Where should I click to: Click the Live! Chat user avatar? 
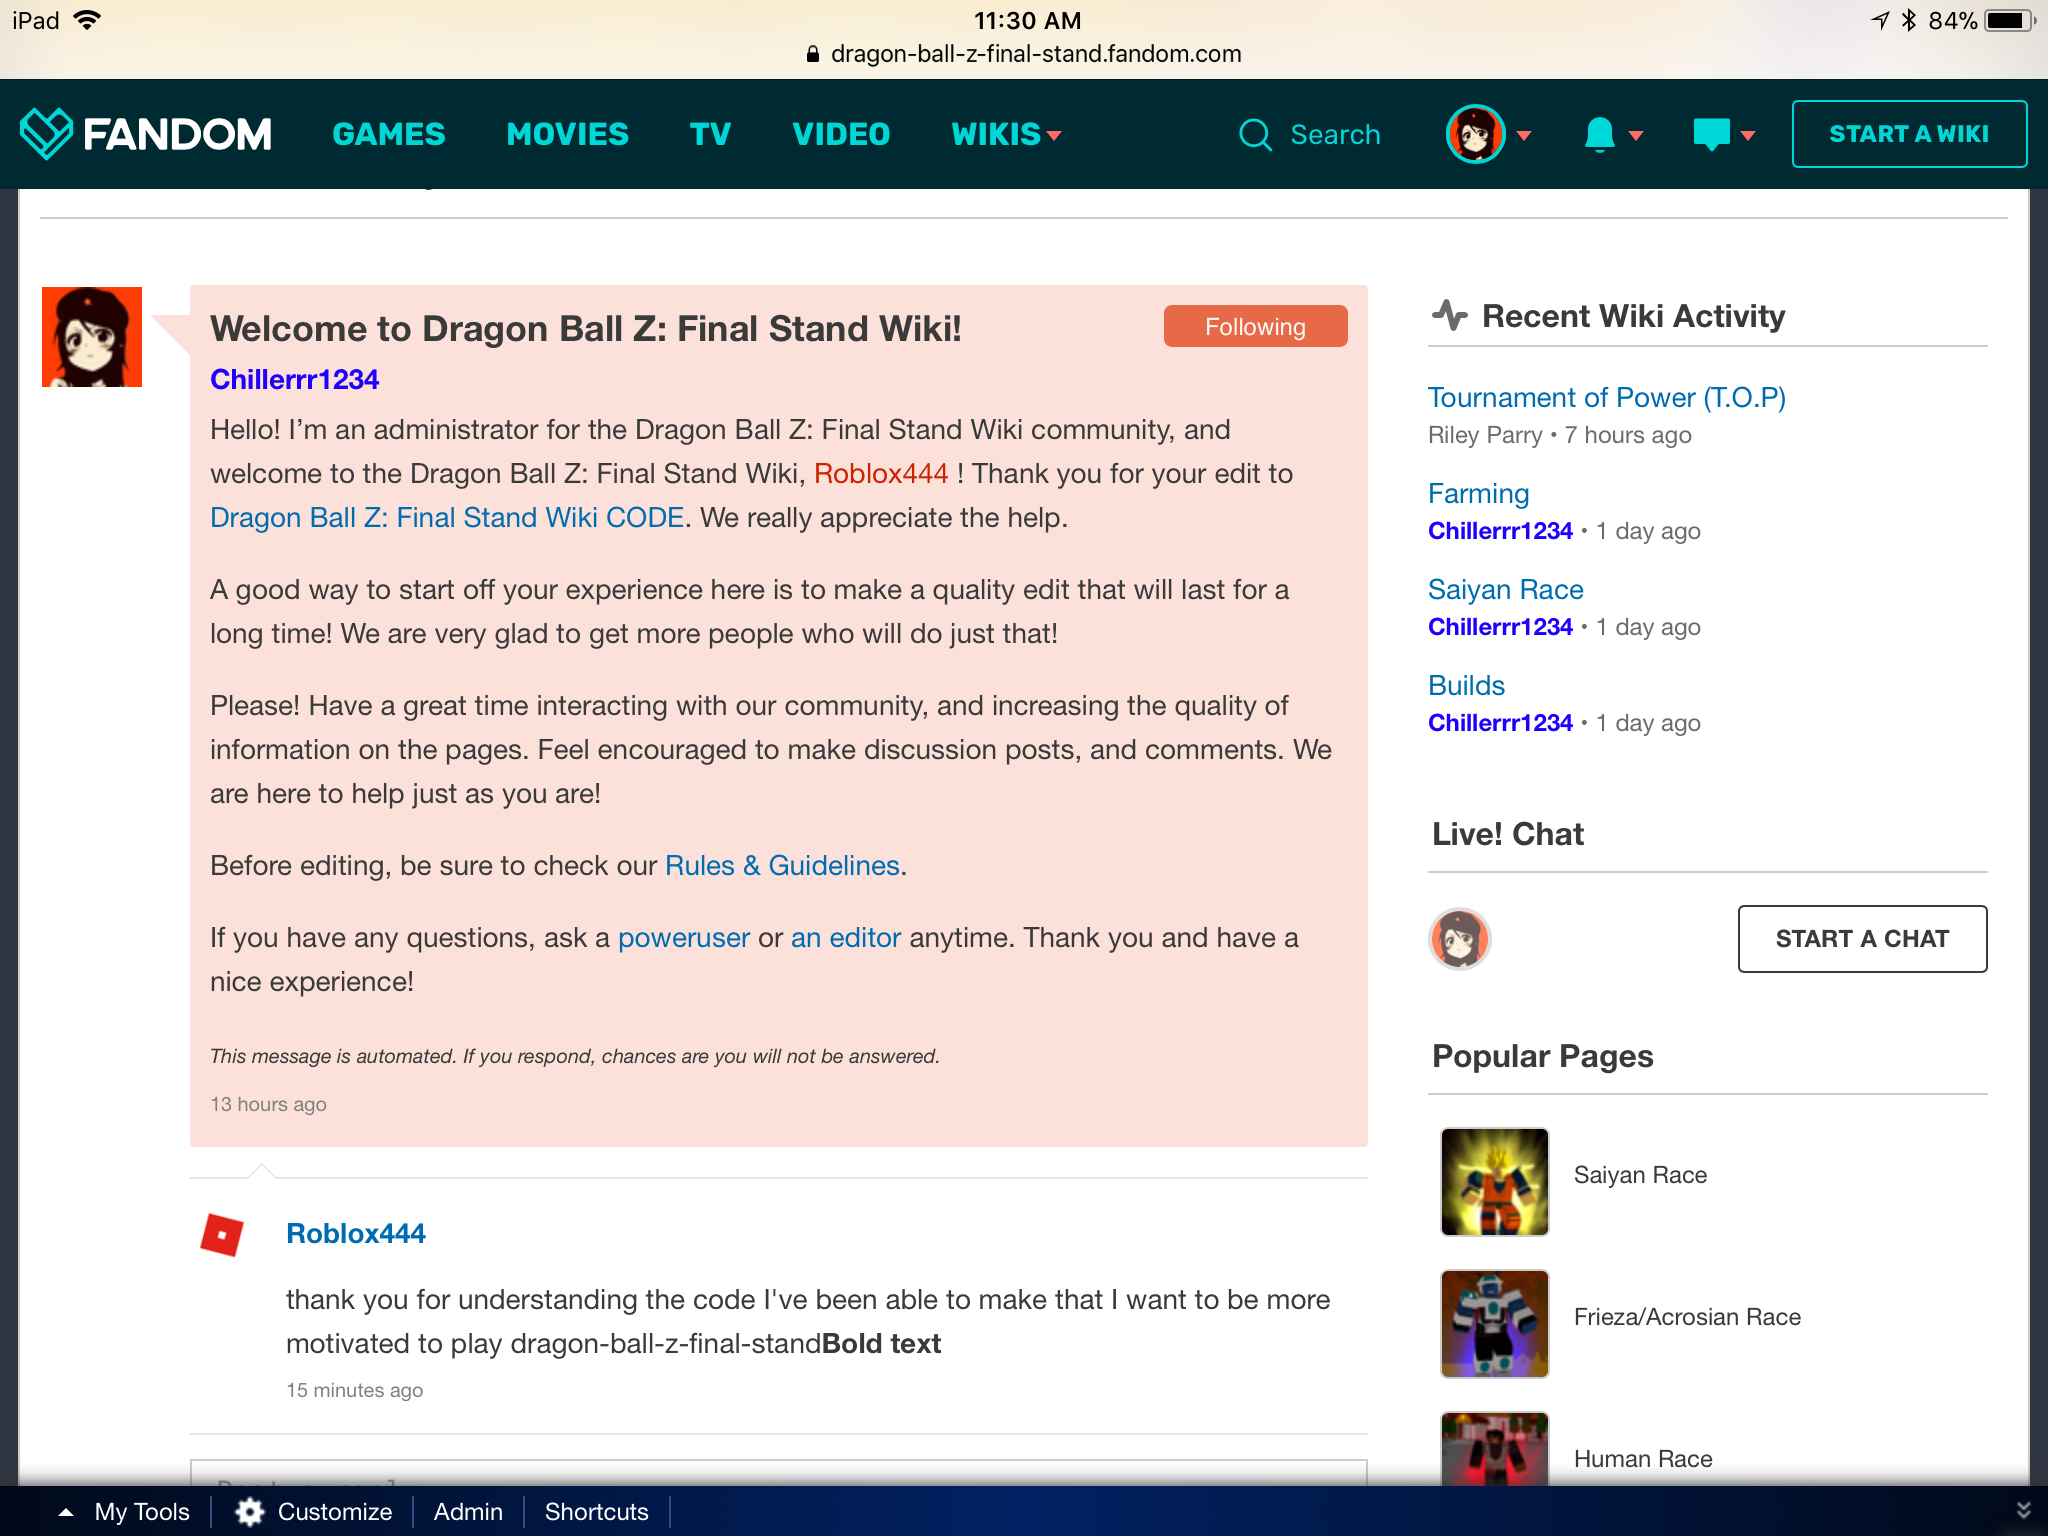[x=1459, y=939]
